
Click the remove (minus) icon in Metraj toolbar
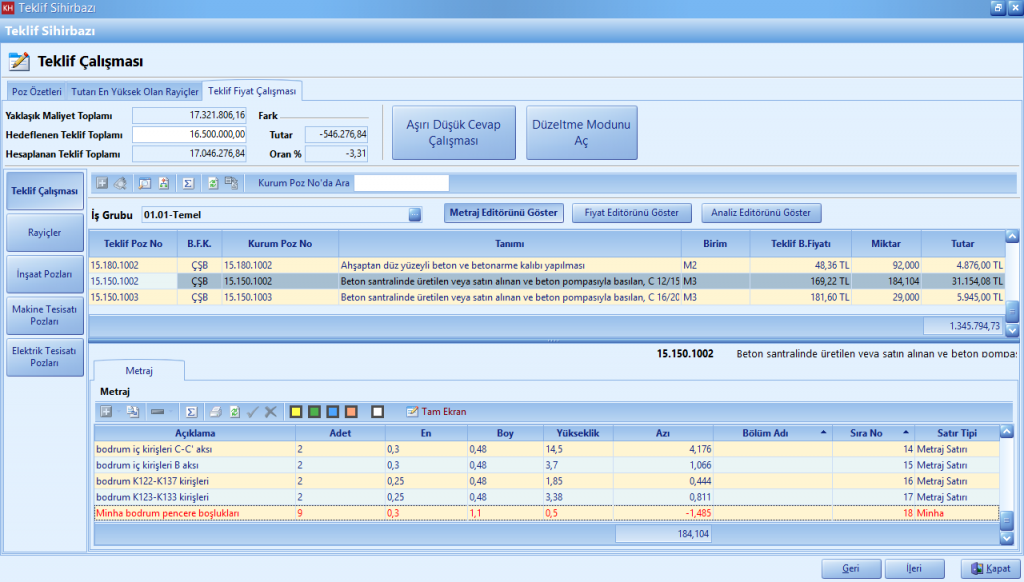(x=157, y=411)
